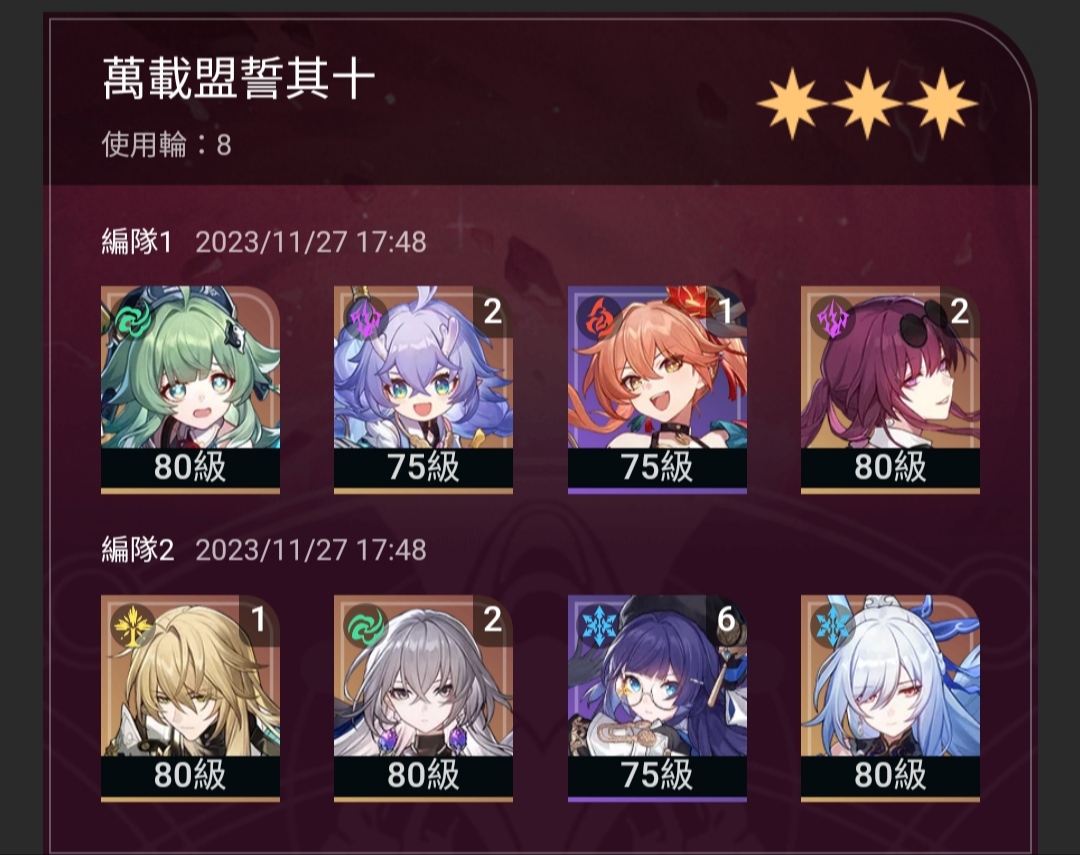
Task: Select the blond Luocha character portrait
Action: [x=190, y=698]
